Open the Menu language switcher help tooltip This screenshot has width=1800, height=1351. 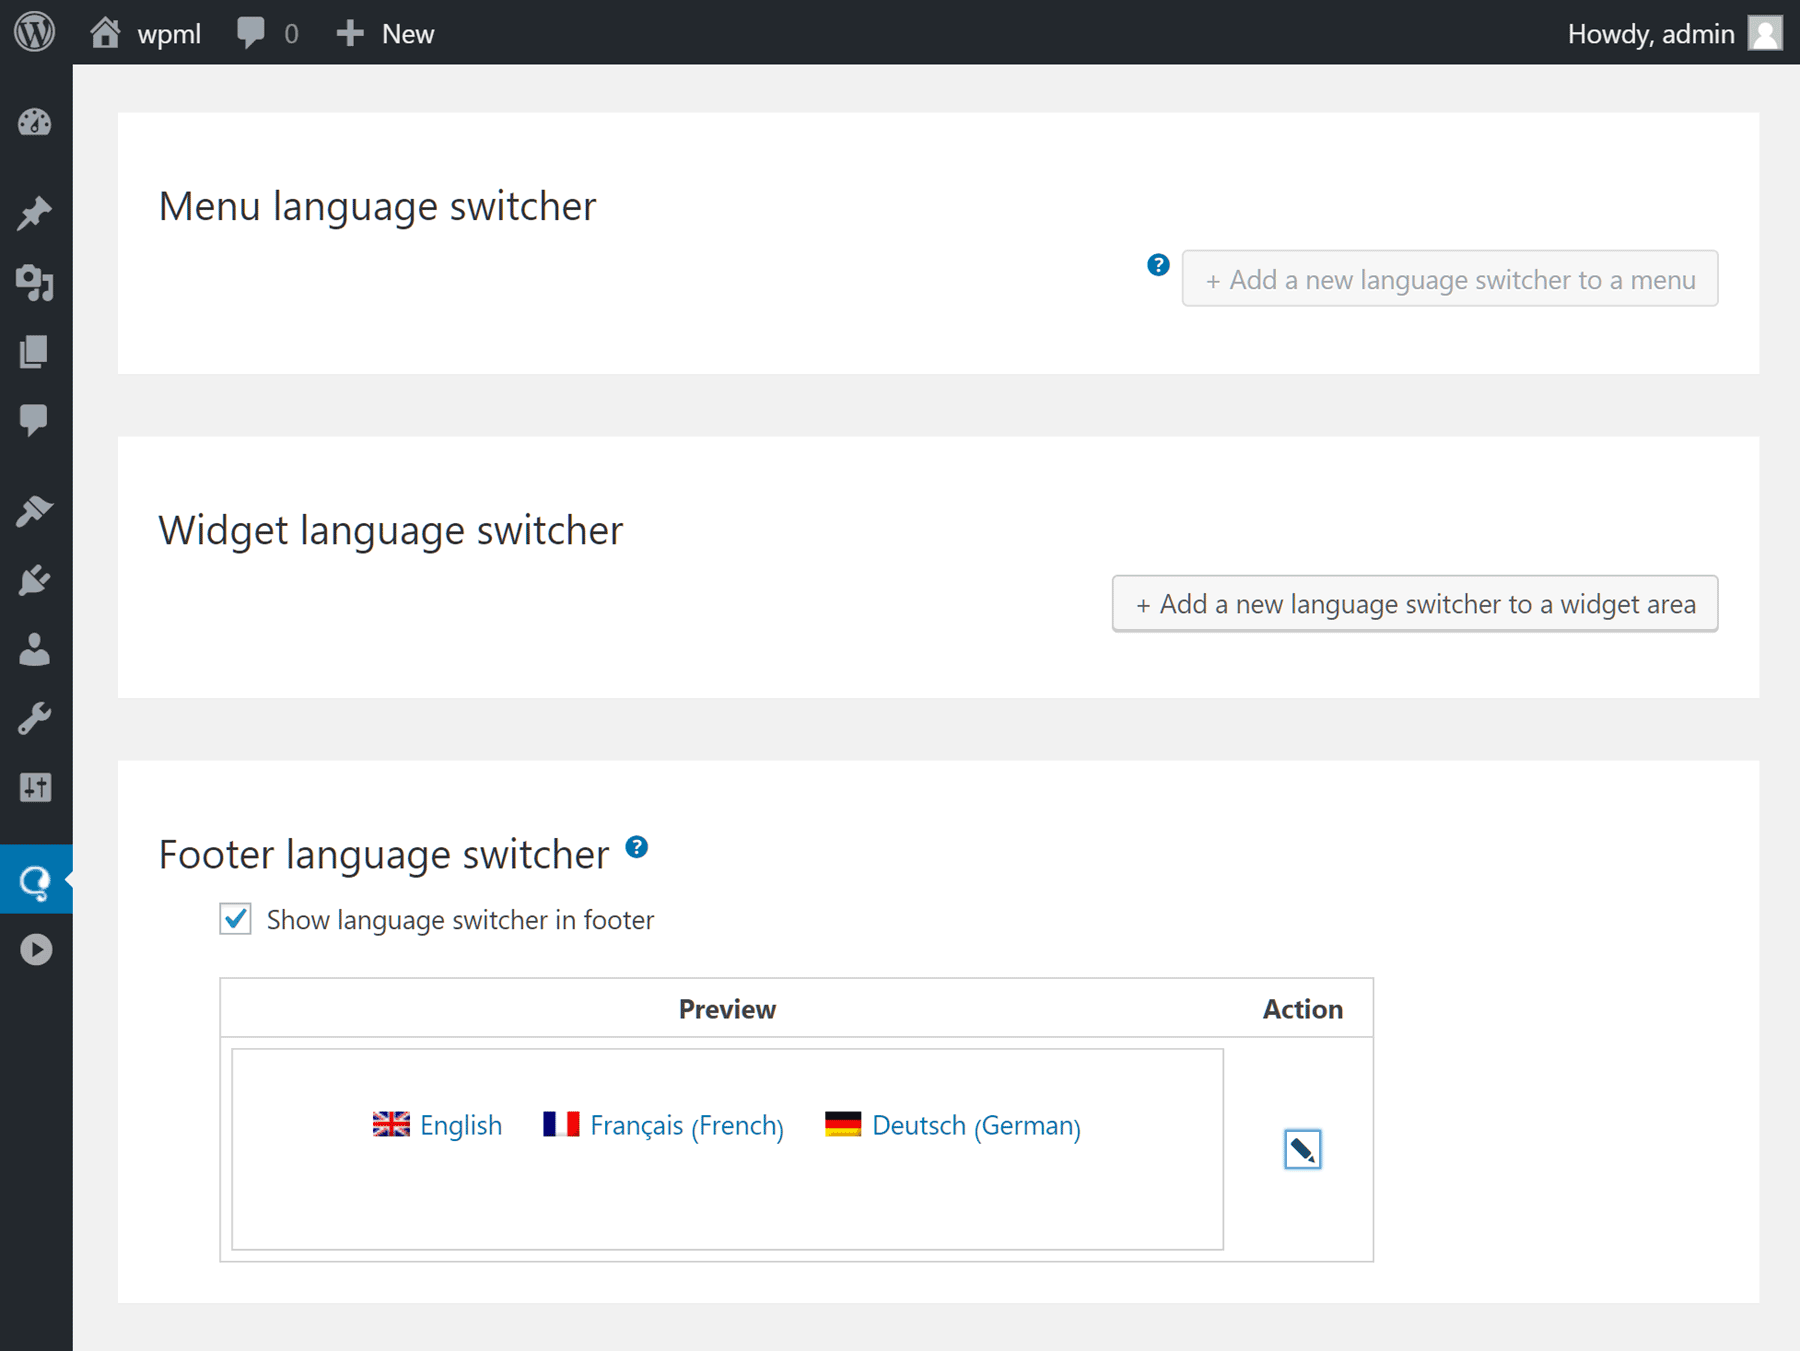(x=1158, y=265)
